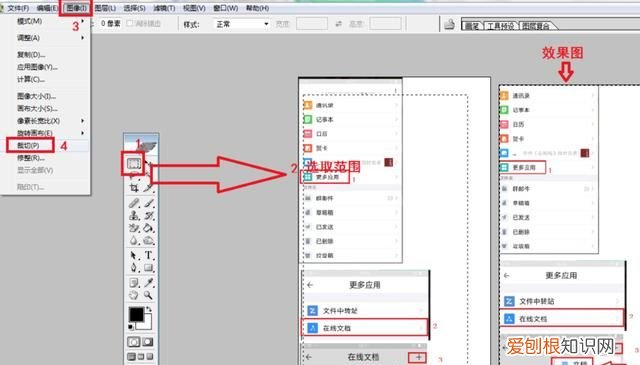Select the Rectangle shape tool
The width and height of the screenshot is (640, 365).
(x=149, y=268)
